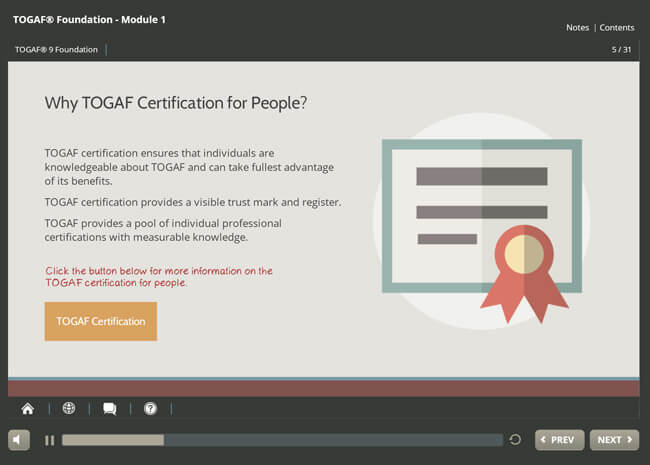The height and width of the screenshot is (465, 650).
Task: Go to previous slide with PREV
Action: click(x=560, y=440)
